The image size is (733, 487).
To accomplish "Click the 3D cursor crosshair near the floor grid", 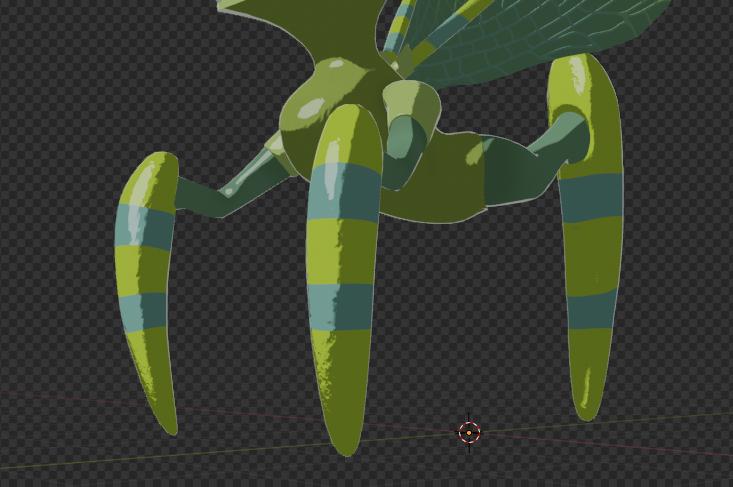I will pos(469,433).
